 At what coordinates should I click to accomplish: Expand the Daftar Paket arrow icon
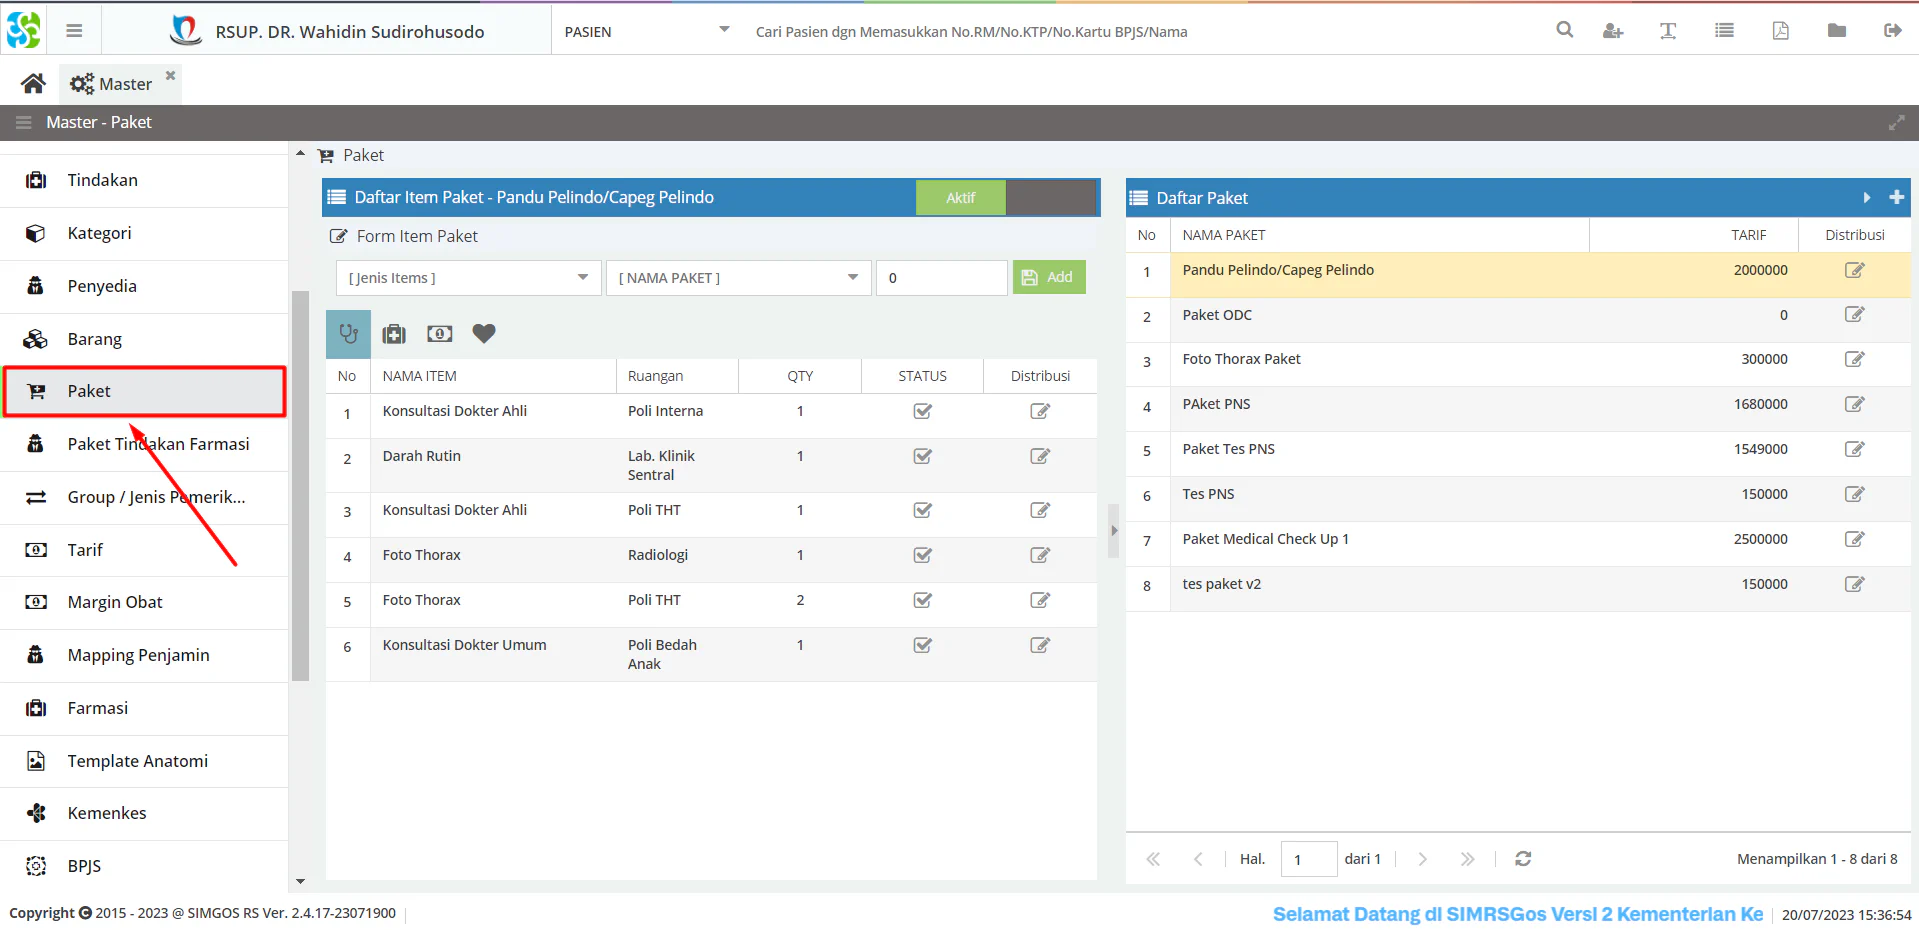[1866, 198]
